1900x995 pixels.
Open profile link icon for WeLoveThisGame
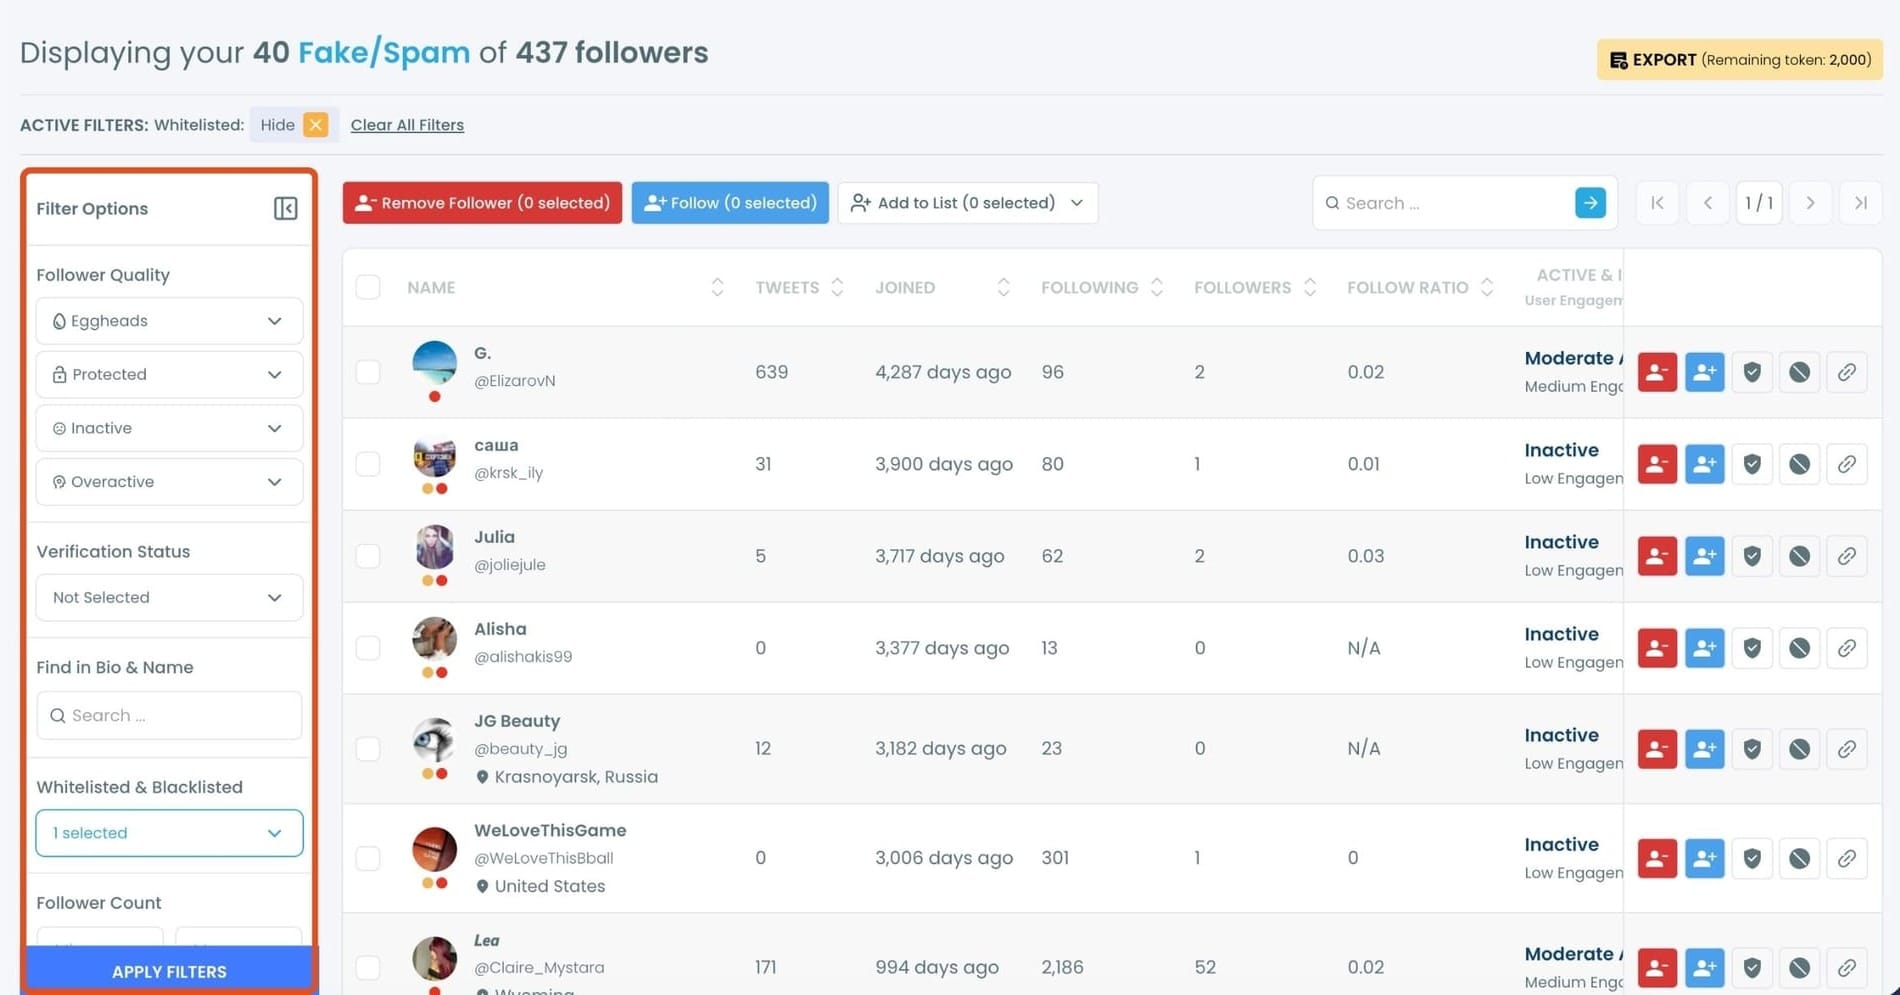(1846, 858)
